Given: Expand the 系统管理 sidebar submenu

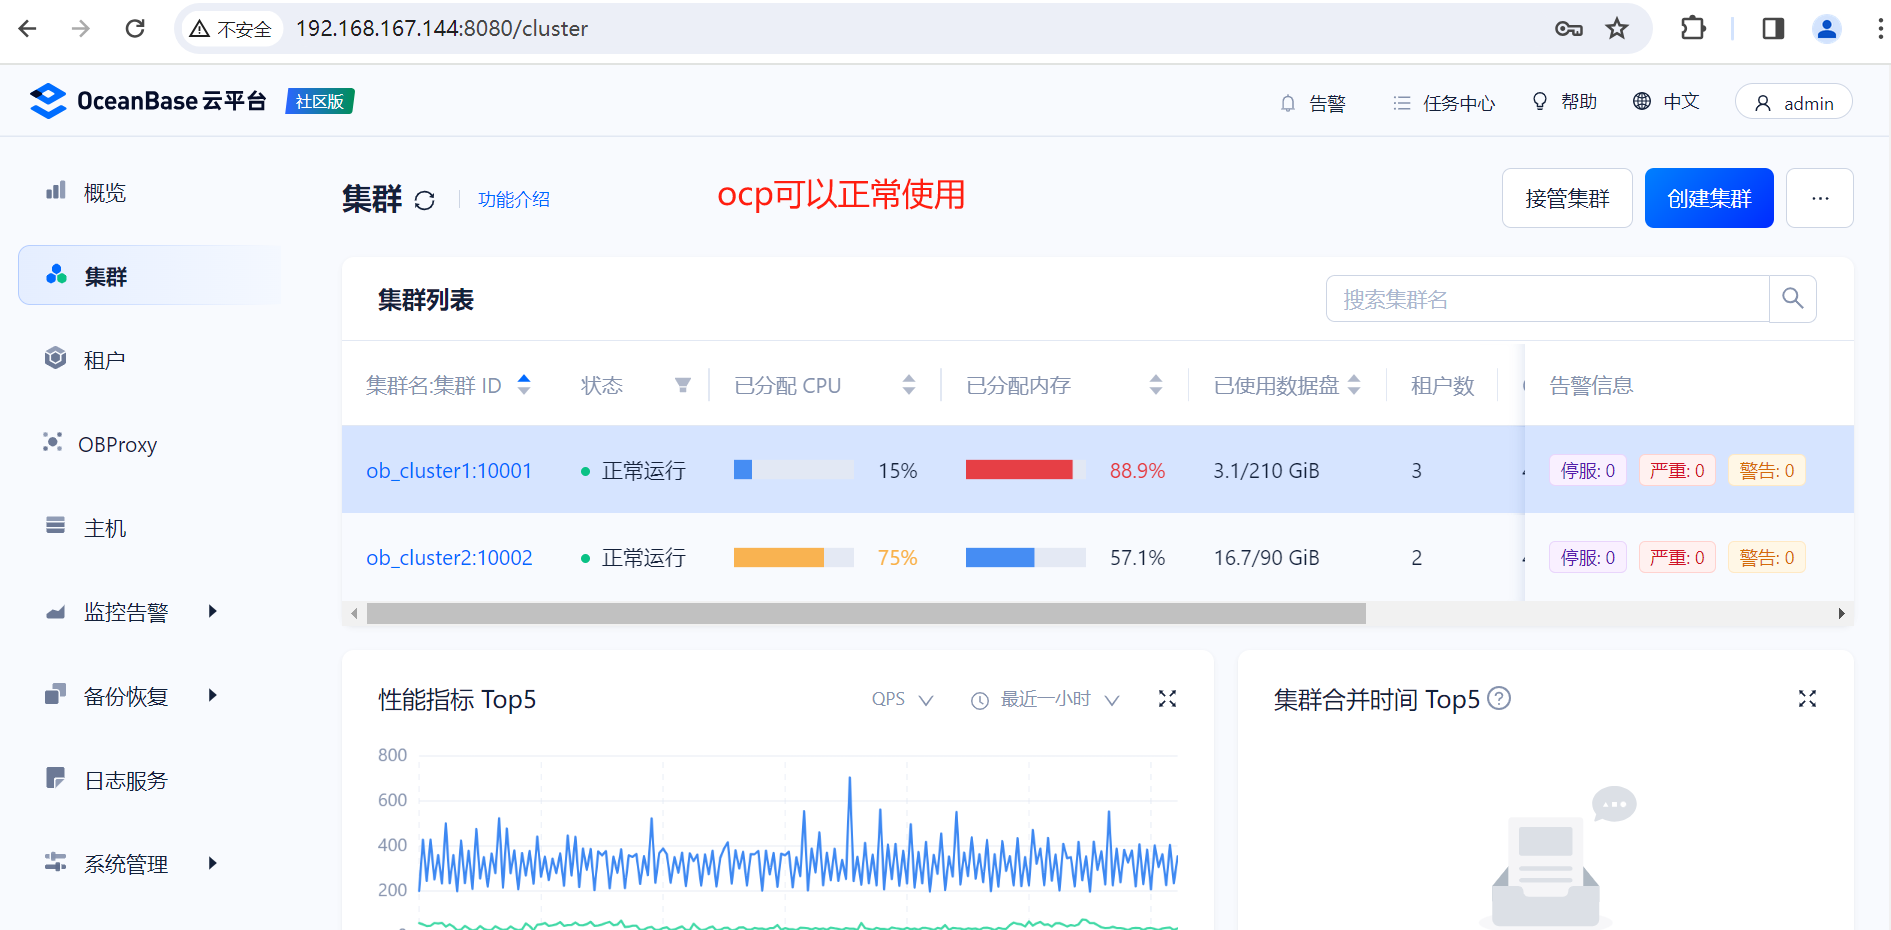Looking at the screenshot, I should [212, 863].
